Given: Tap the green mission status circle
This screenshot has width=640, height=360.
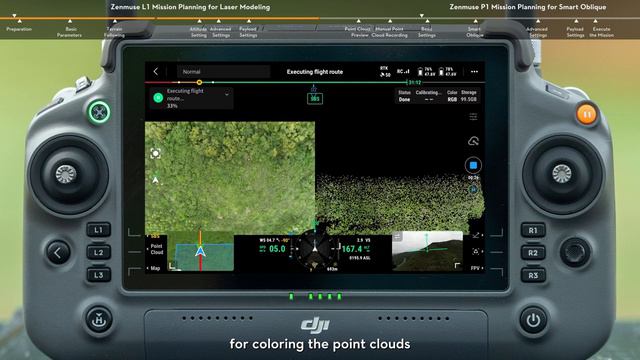Looking at the screenshot, I should point(158,98).
